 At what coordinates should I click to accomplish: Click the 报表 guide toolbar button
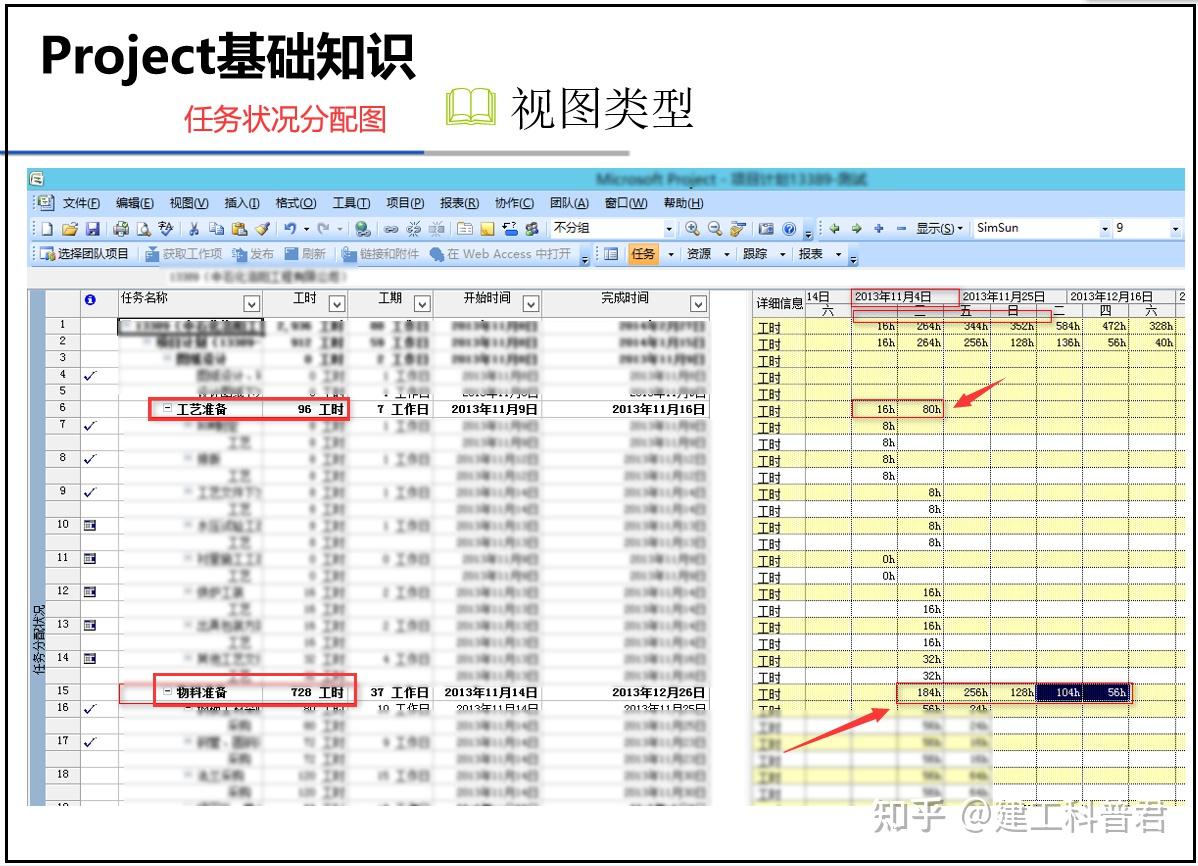click(811, 254)
